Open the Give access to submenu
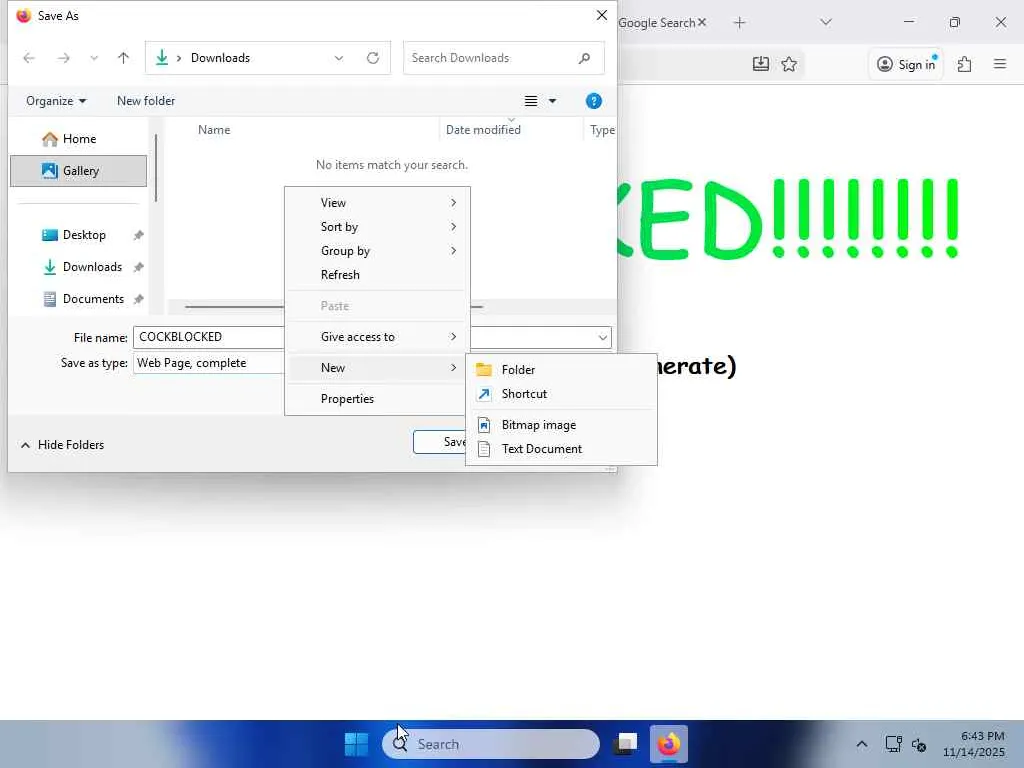The height and width of the screenshot is (768, 1024). point(377,337)
